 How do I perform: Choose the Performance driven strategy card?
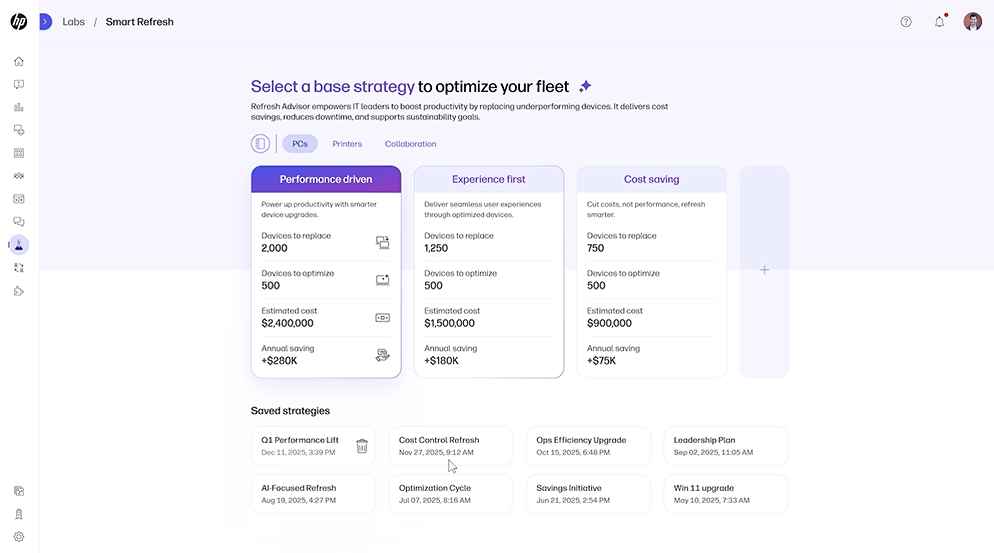[326, 179]
